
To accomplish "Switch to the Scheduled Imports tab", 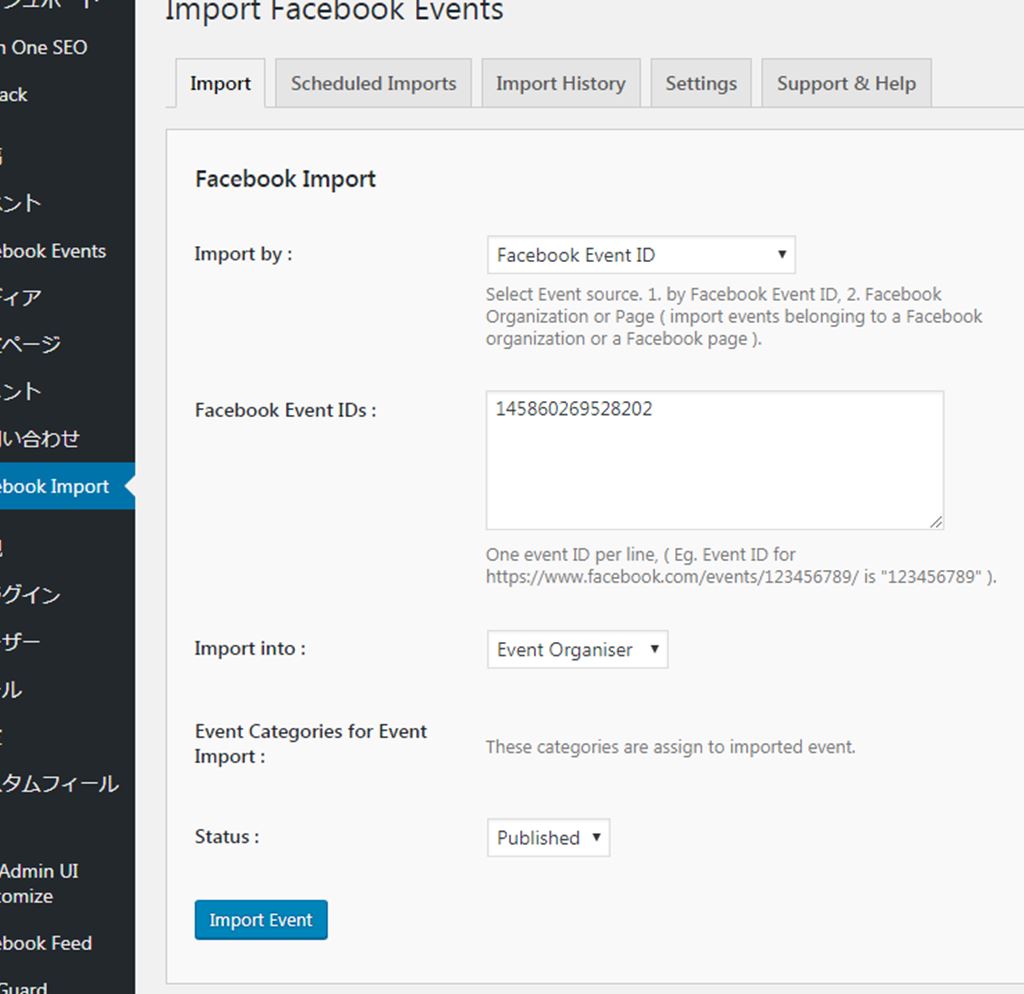I will tap(373, 84).
